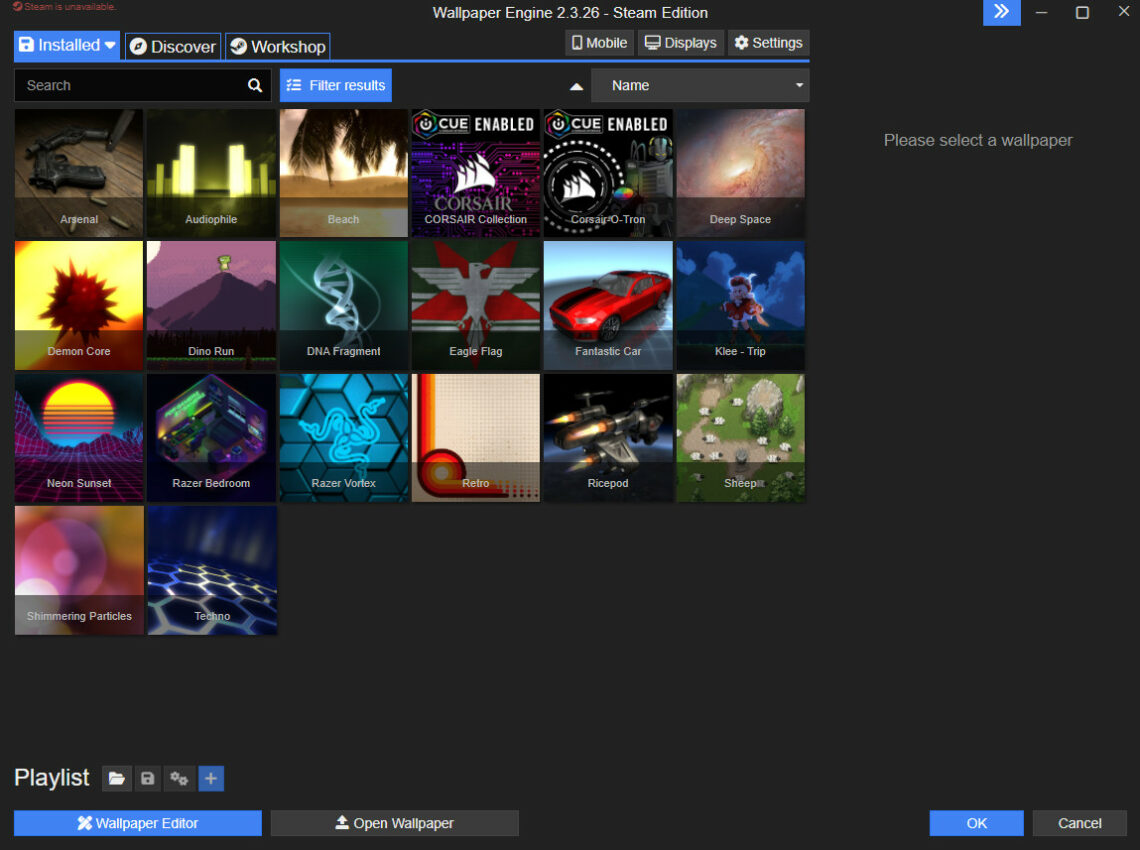1140x850 pixels.
Task: Confirm with the OK button
Action: click(x=976, y=823)
